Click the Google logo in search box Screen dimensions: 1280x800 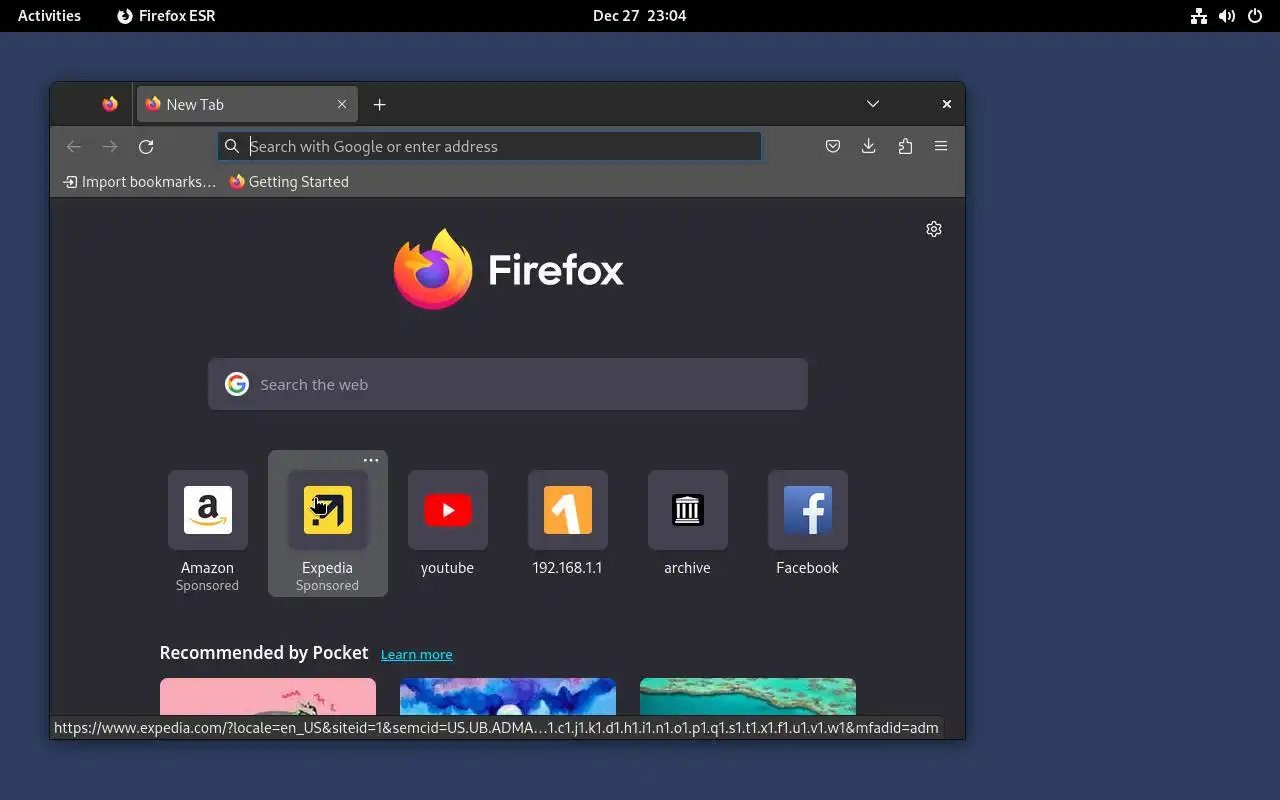237,385
